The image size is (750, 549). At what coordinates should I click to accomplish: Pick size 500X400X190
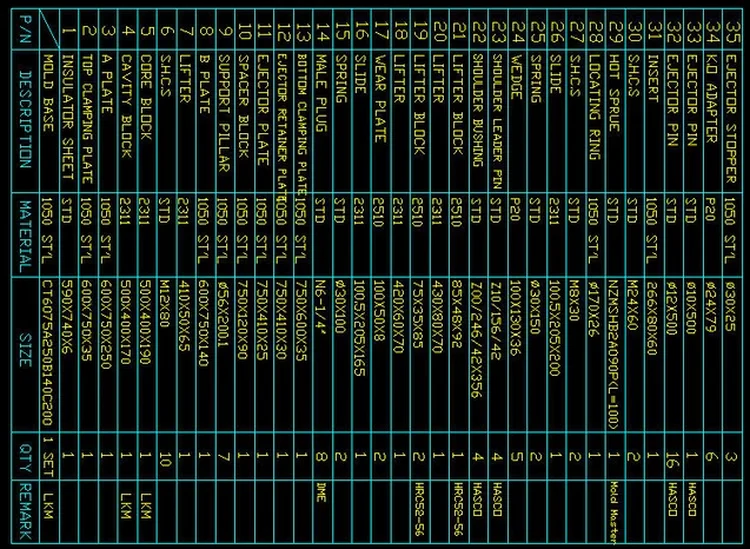point(146,322)
